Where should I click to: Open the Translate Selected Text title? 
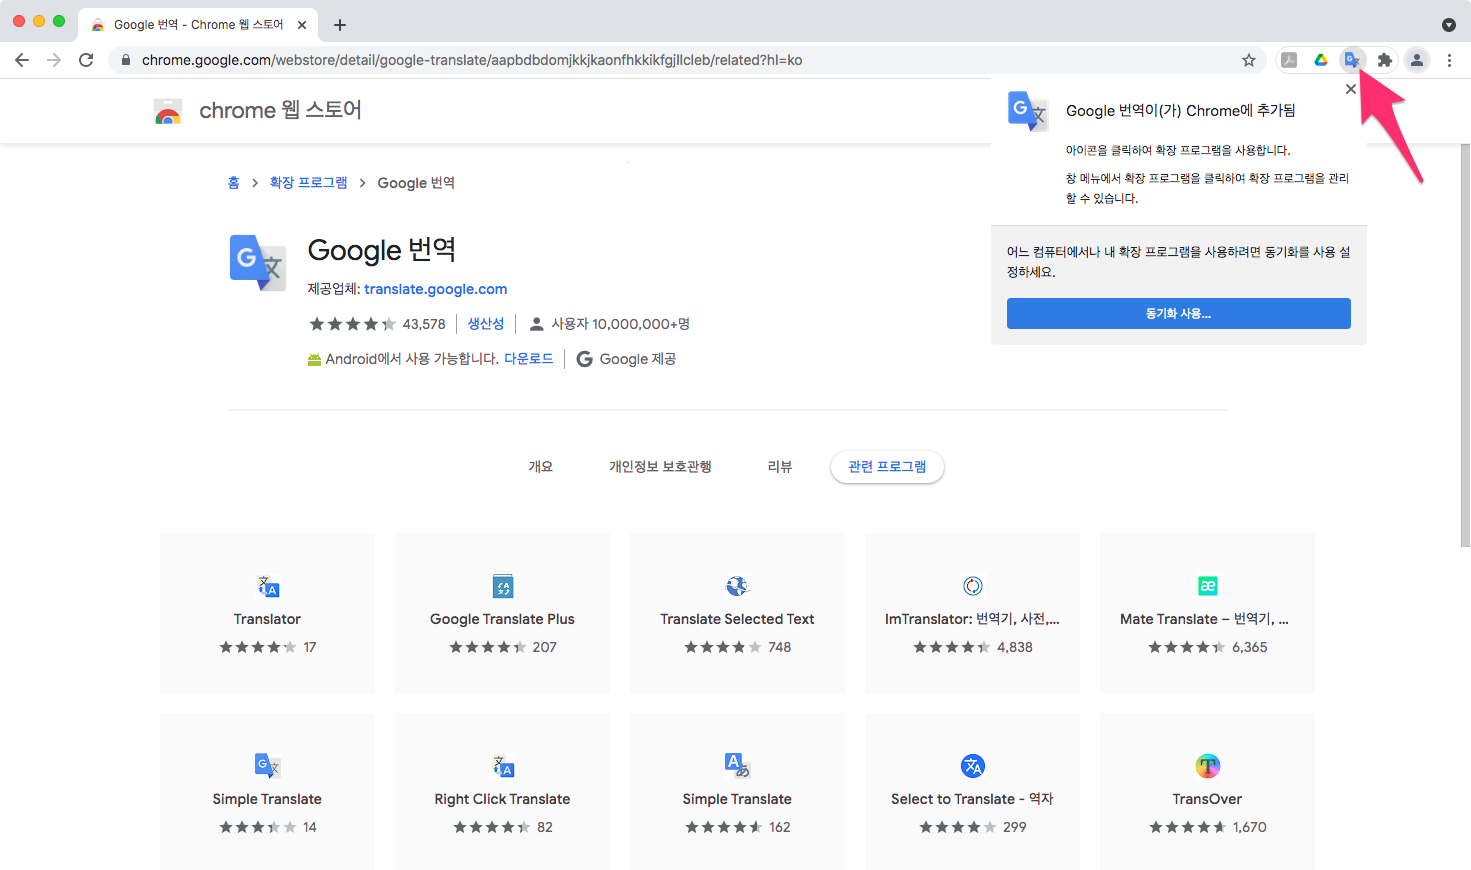coord(737,619)
